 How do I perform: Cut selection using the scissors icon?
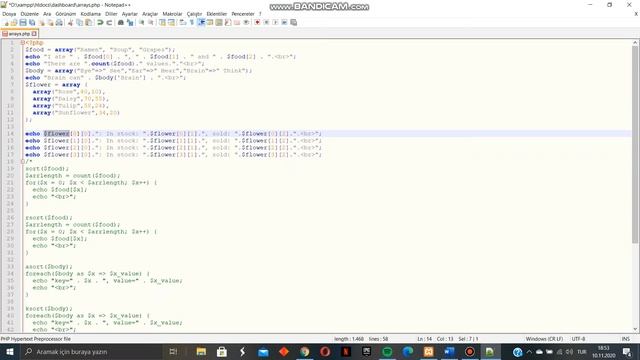[70, 22]
